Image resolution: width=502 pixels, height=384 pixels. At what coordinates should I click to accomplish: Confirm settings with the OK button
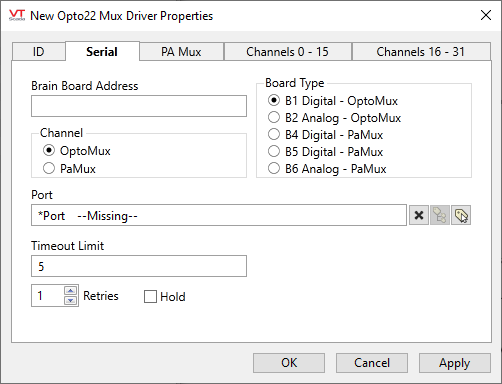tap(289, 363)
